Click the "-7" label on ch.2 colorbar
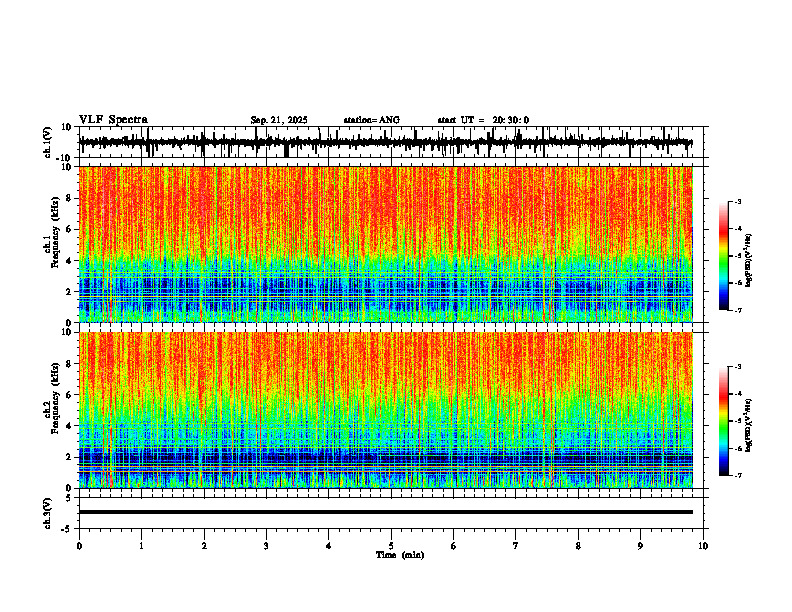792x612 pixels. click(x=738, y=475)
